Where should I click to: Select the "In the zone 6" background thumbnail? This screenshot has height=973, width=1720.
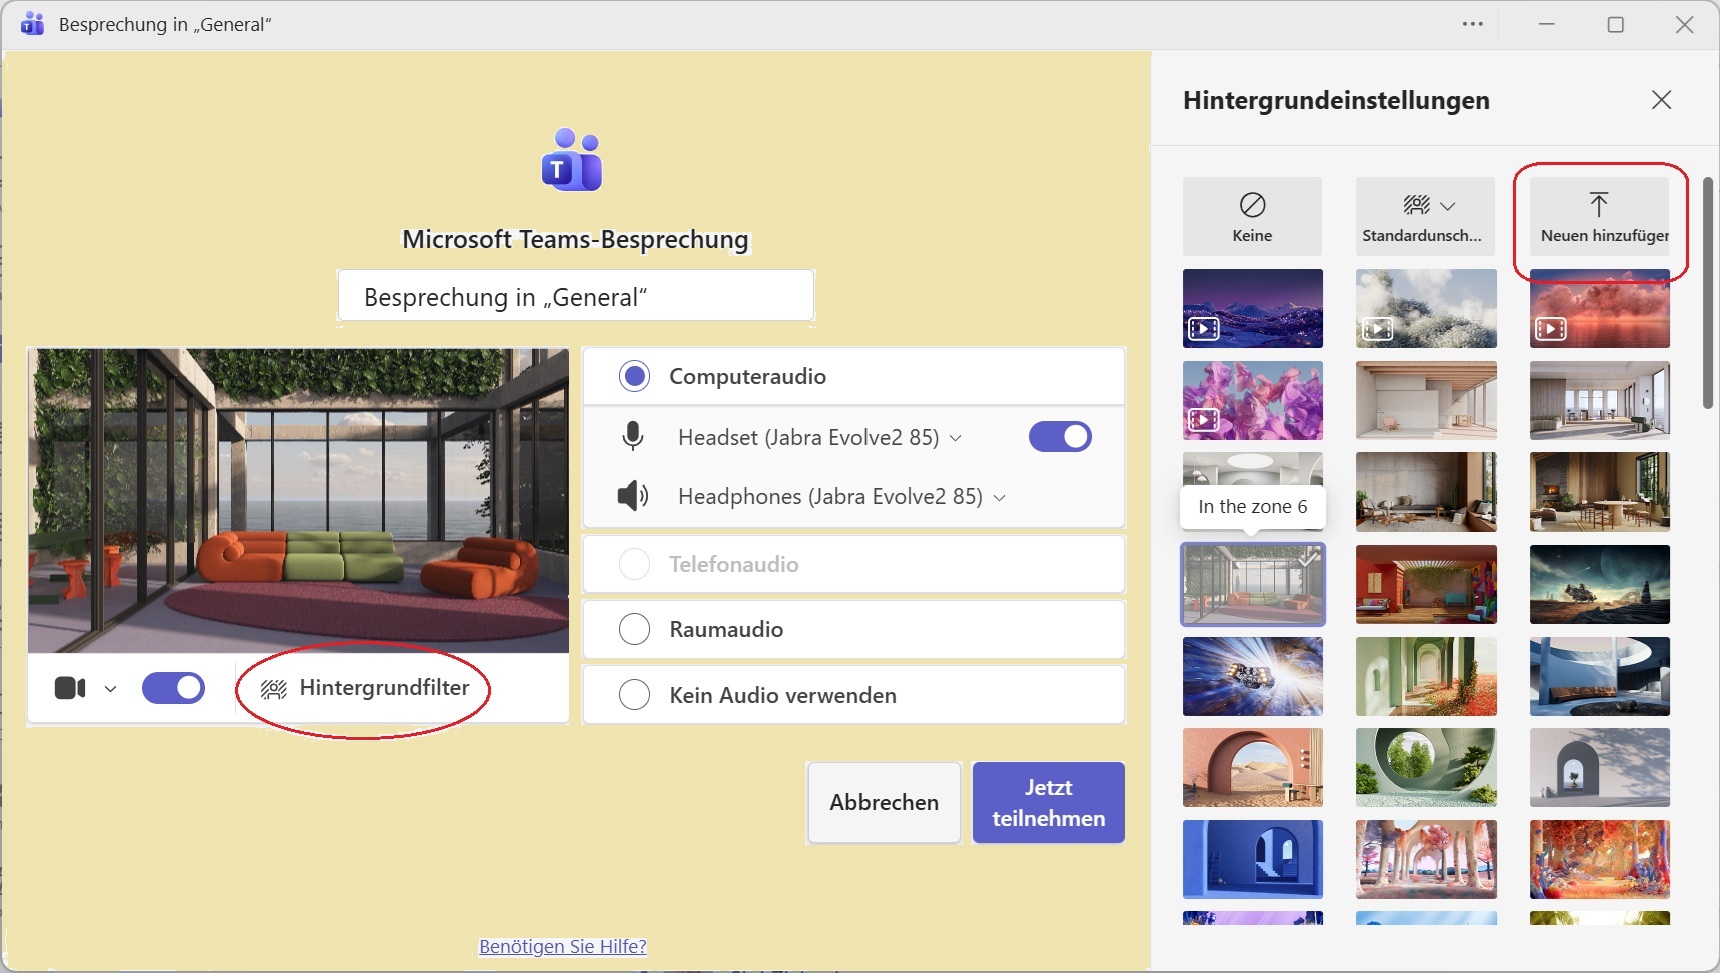[x=1252, y=585]
